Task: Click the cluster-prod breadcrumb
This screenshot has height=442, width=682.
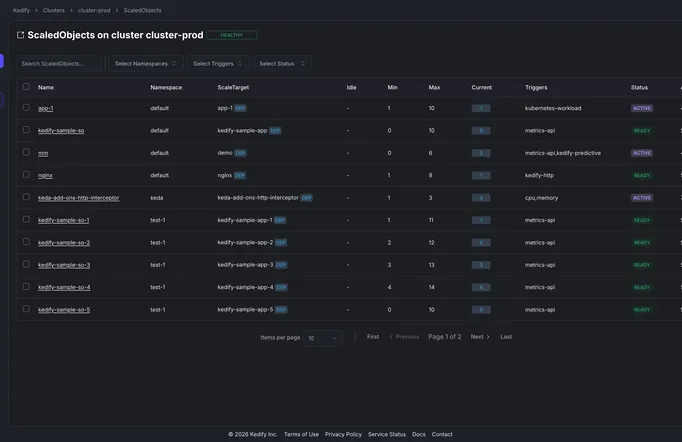Action: tap(94, 10)
